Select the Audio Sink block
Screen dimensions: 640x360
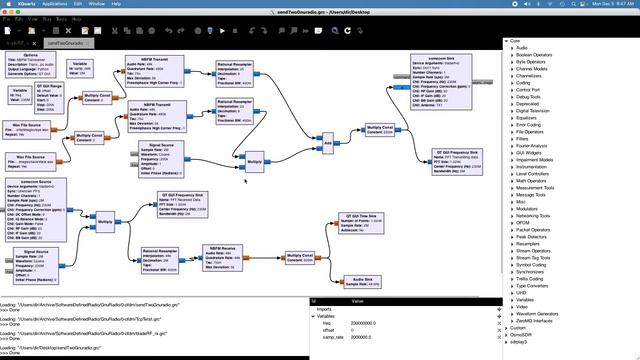(x=362, y=282)
